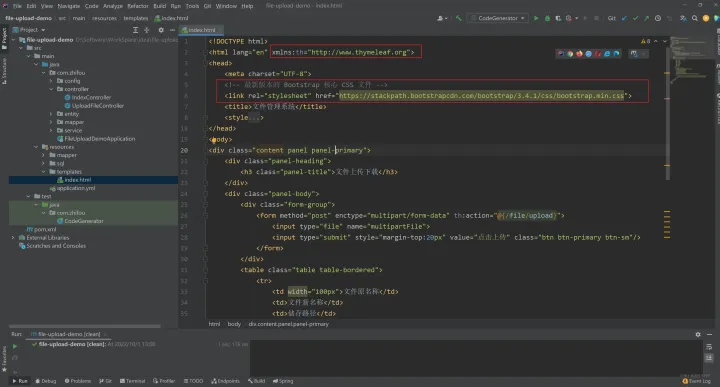720x387 pixels.
Task: Collapse all in the Project panel
Action: pyautogui.click(x=146, y=30)
